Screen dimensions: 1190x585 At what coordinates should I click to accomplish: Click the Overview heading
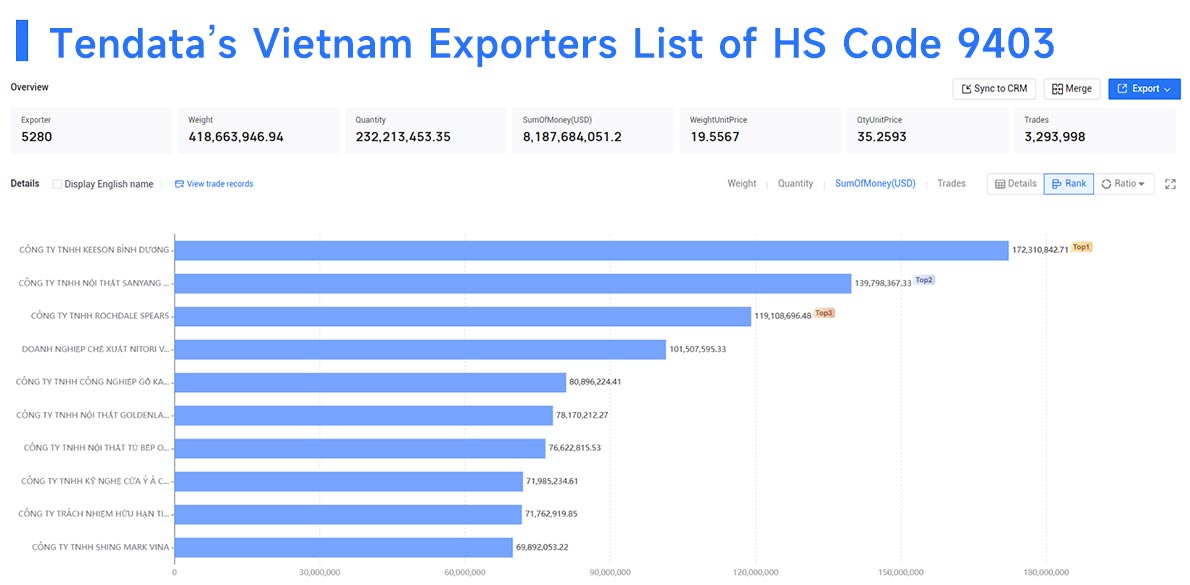pos(30,87)
